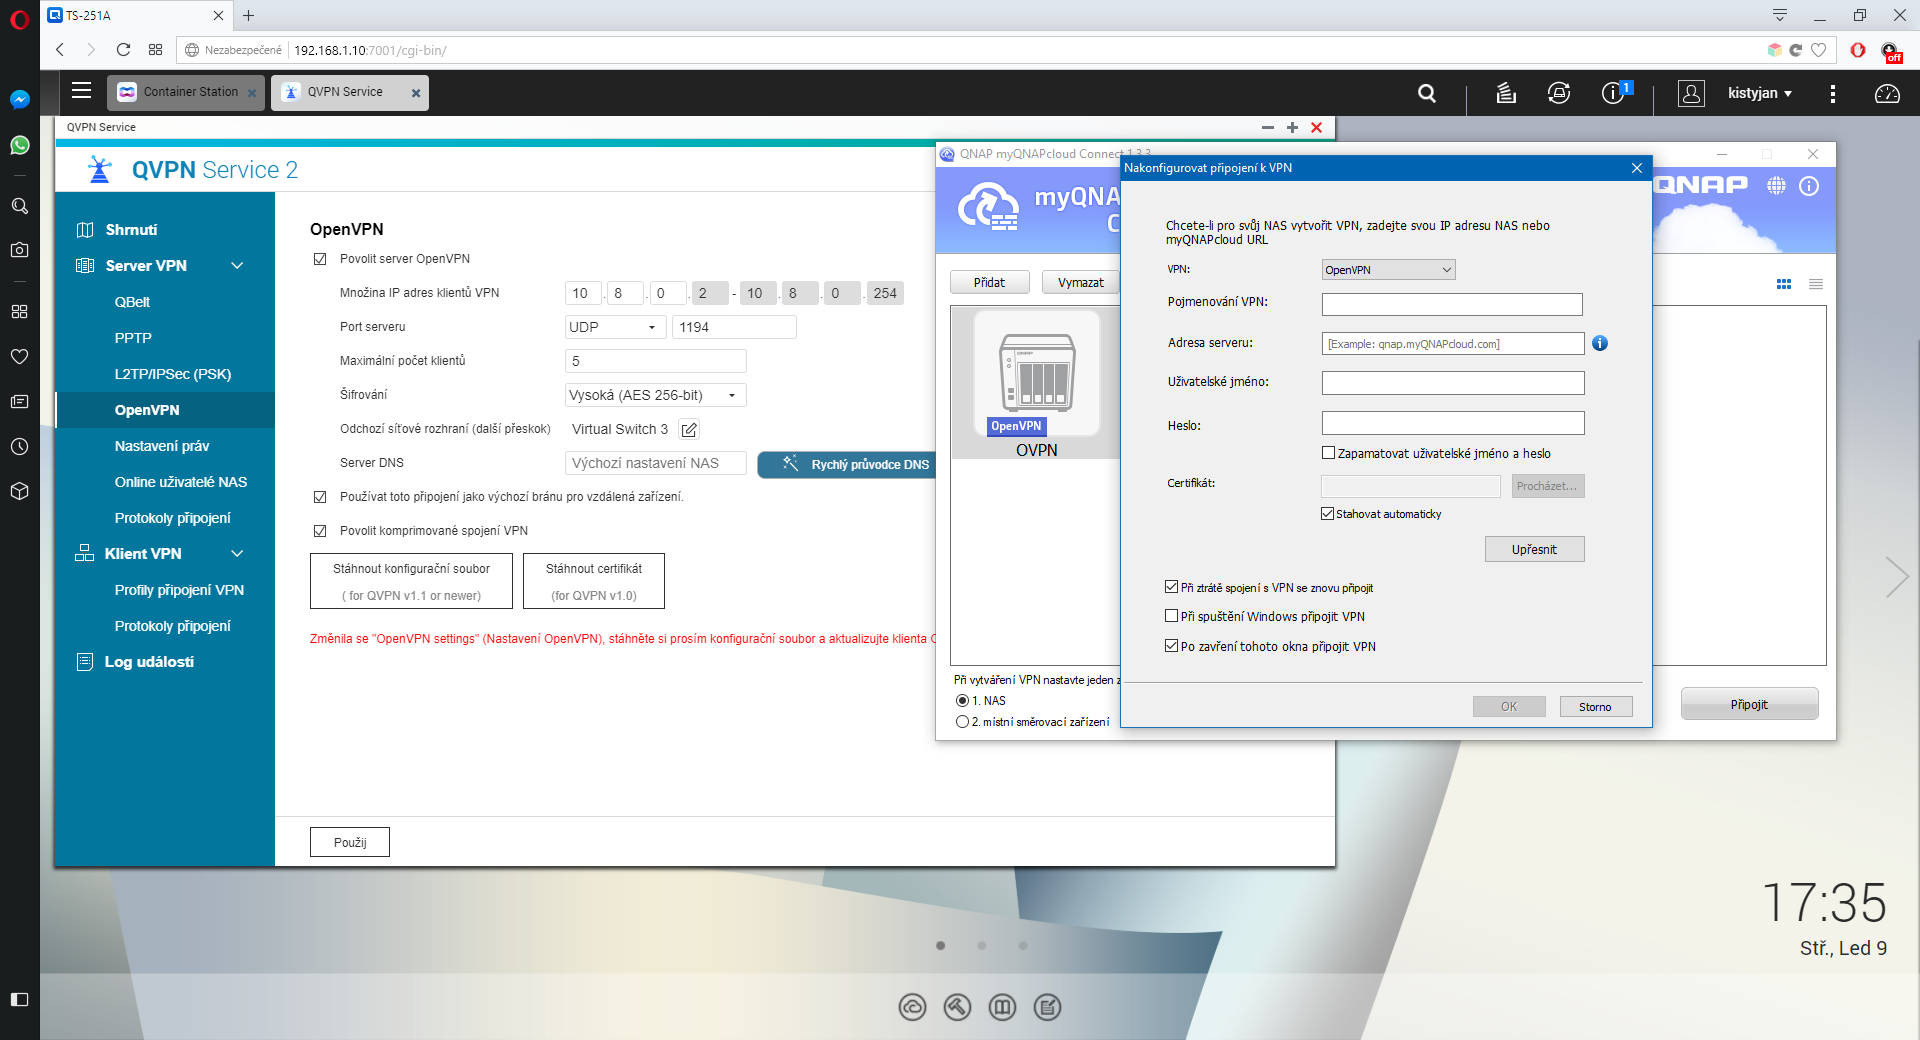This screenshot has width=1920, height=1040.
Task: Click the Upřesnit button
Action: tap(1534, 549)
